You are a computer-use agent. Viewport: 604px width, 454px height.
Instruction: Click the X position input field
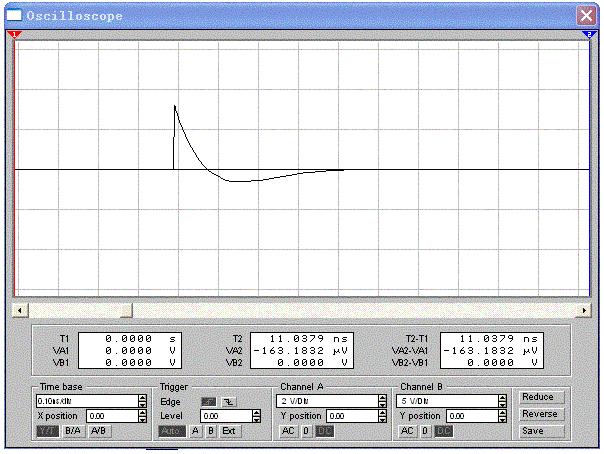pyautogui.click(x=112, y=416)
